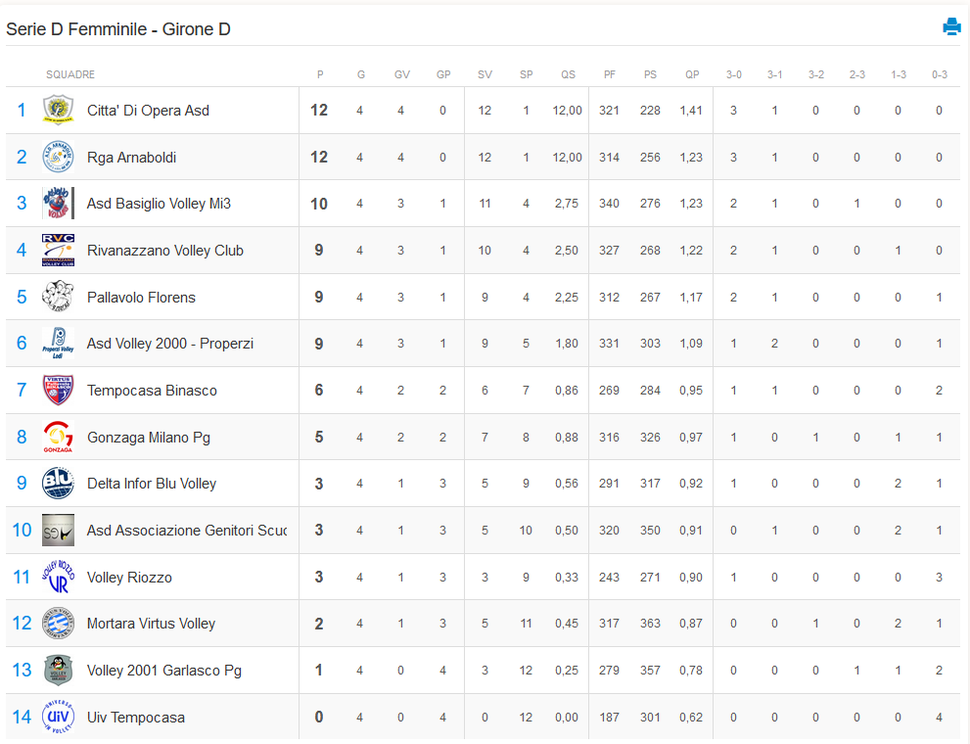Click the print icon
This screenshot has width=970, height=744.
pos(951,27)
